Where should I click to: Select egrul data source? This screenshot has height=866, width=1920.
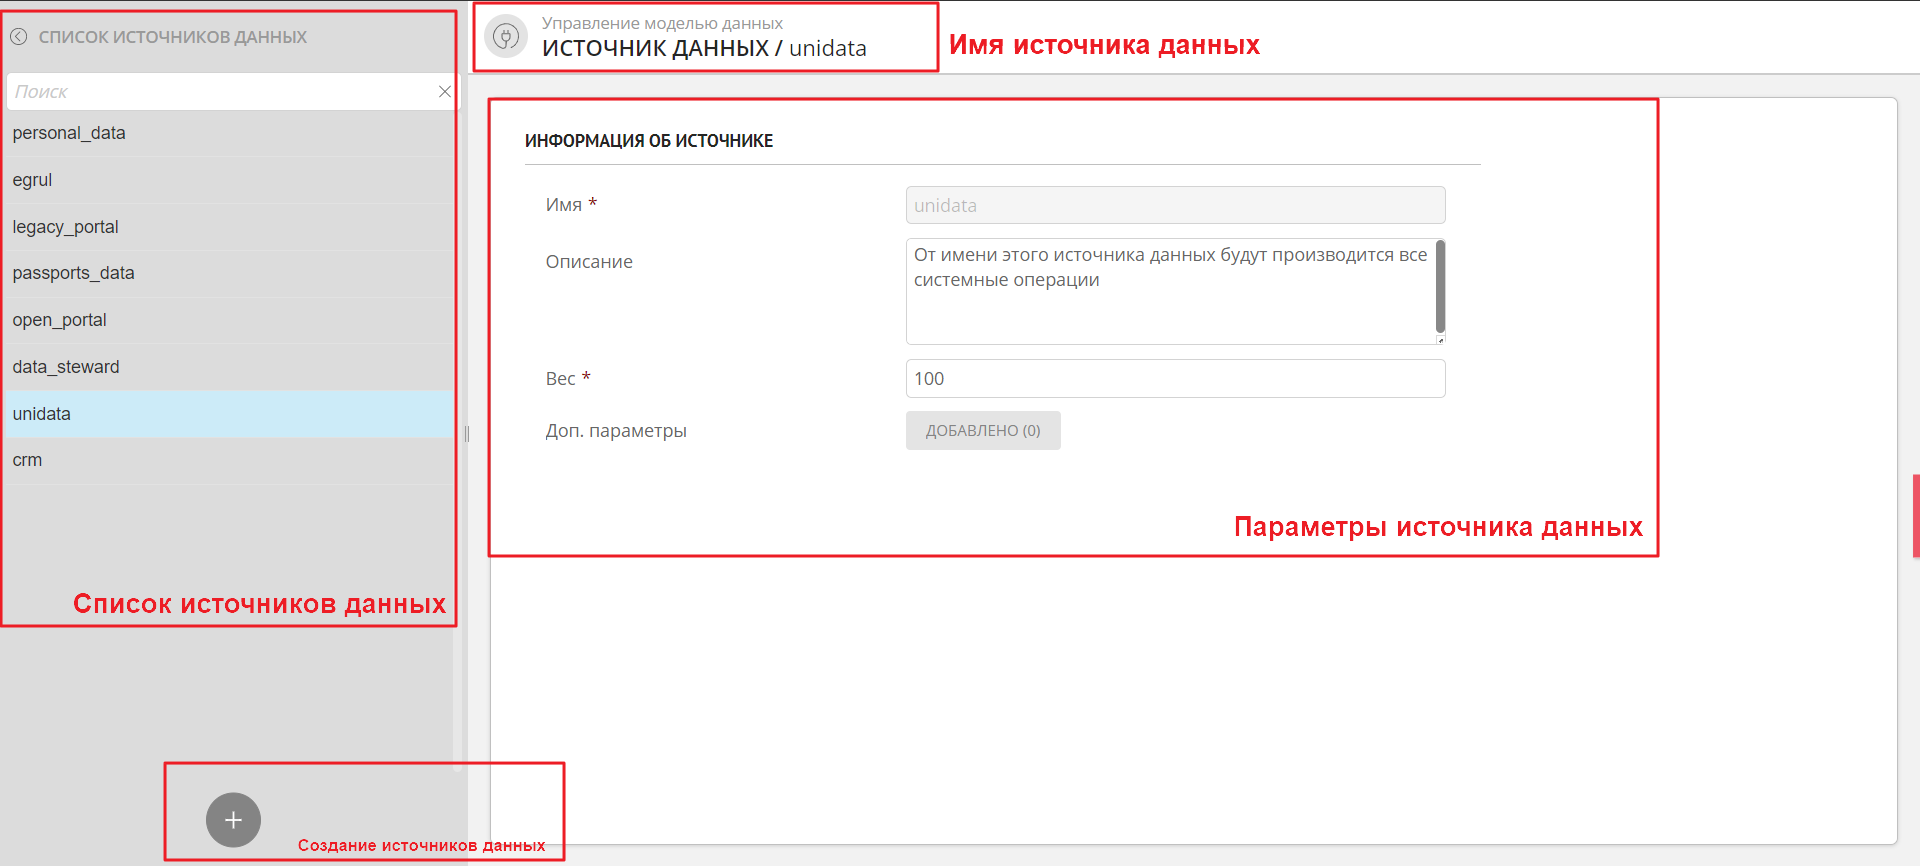pos(228,180)
